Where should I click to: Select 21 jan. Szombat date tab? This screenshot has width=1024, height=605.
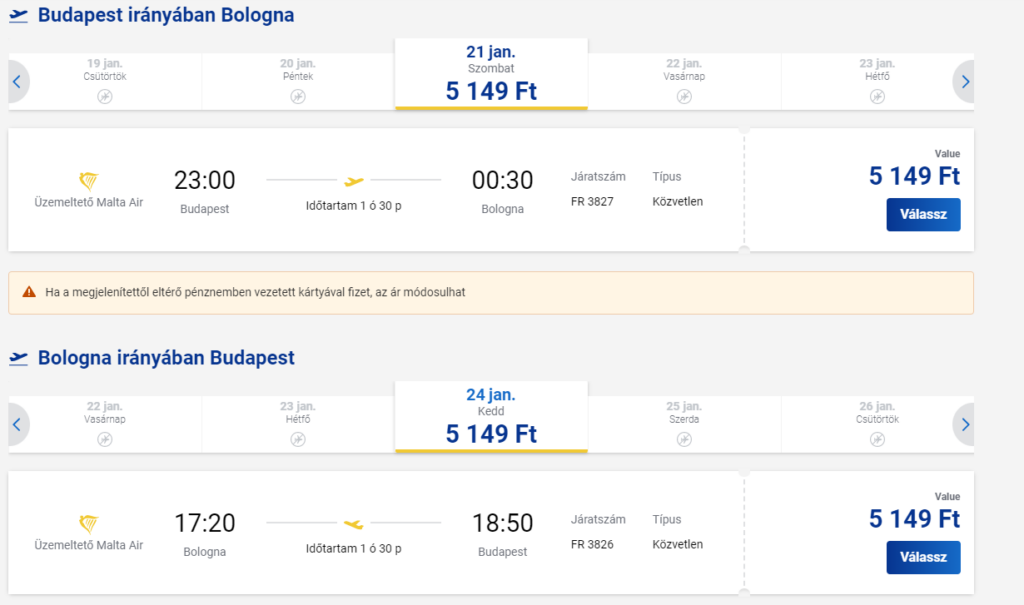pyautogui.click(x=491, y=74)
